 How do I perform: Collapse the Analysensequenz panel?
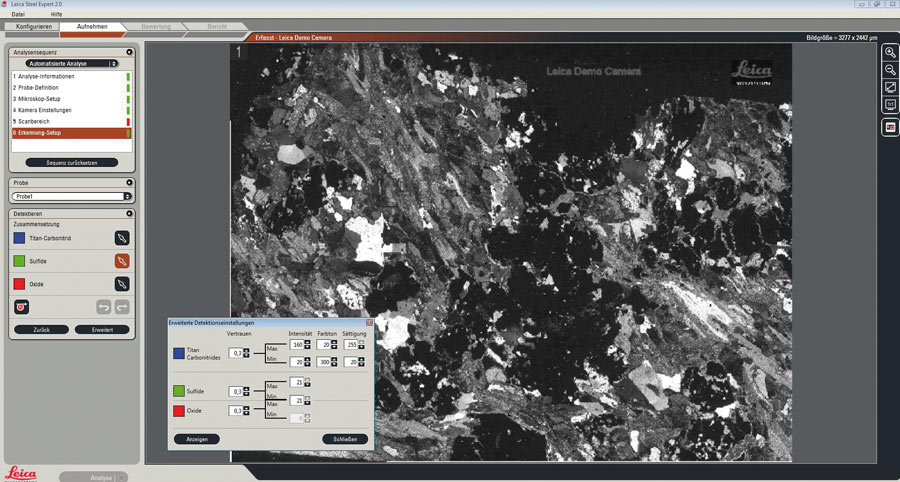[129, 51]
